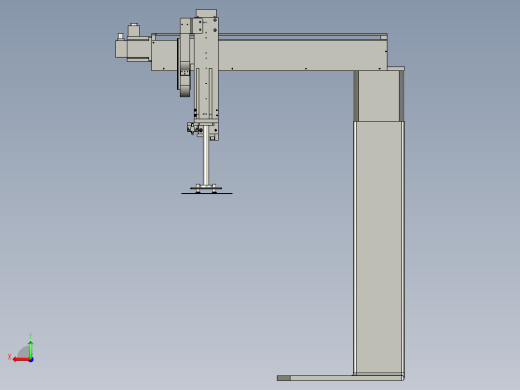Click the "Y" label of the axis triad

[x=30, y=336]
